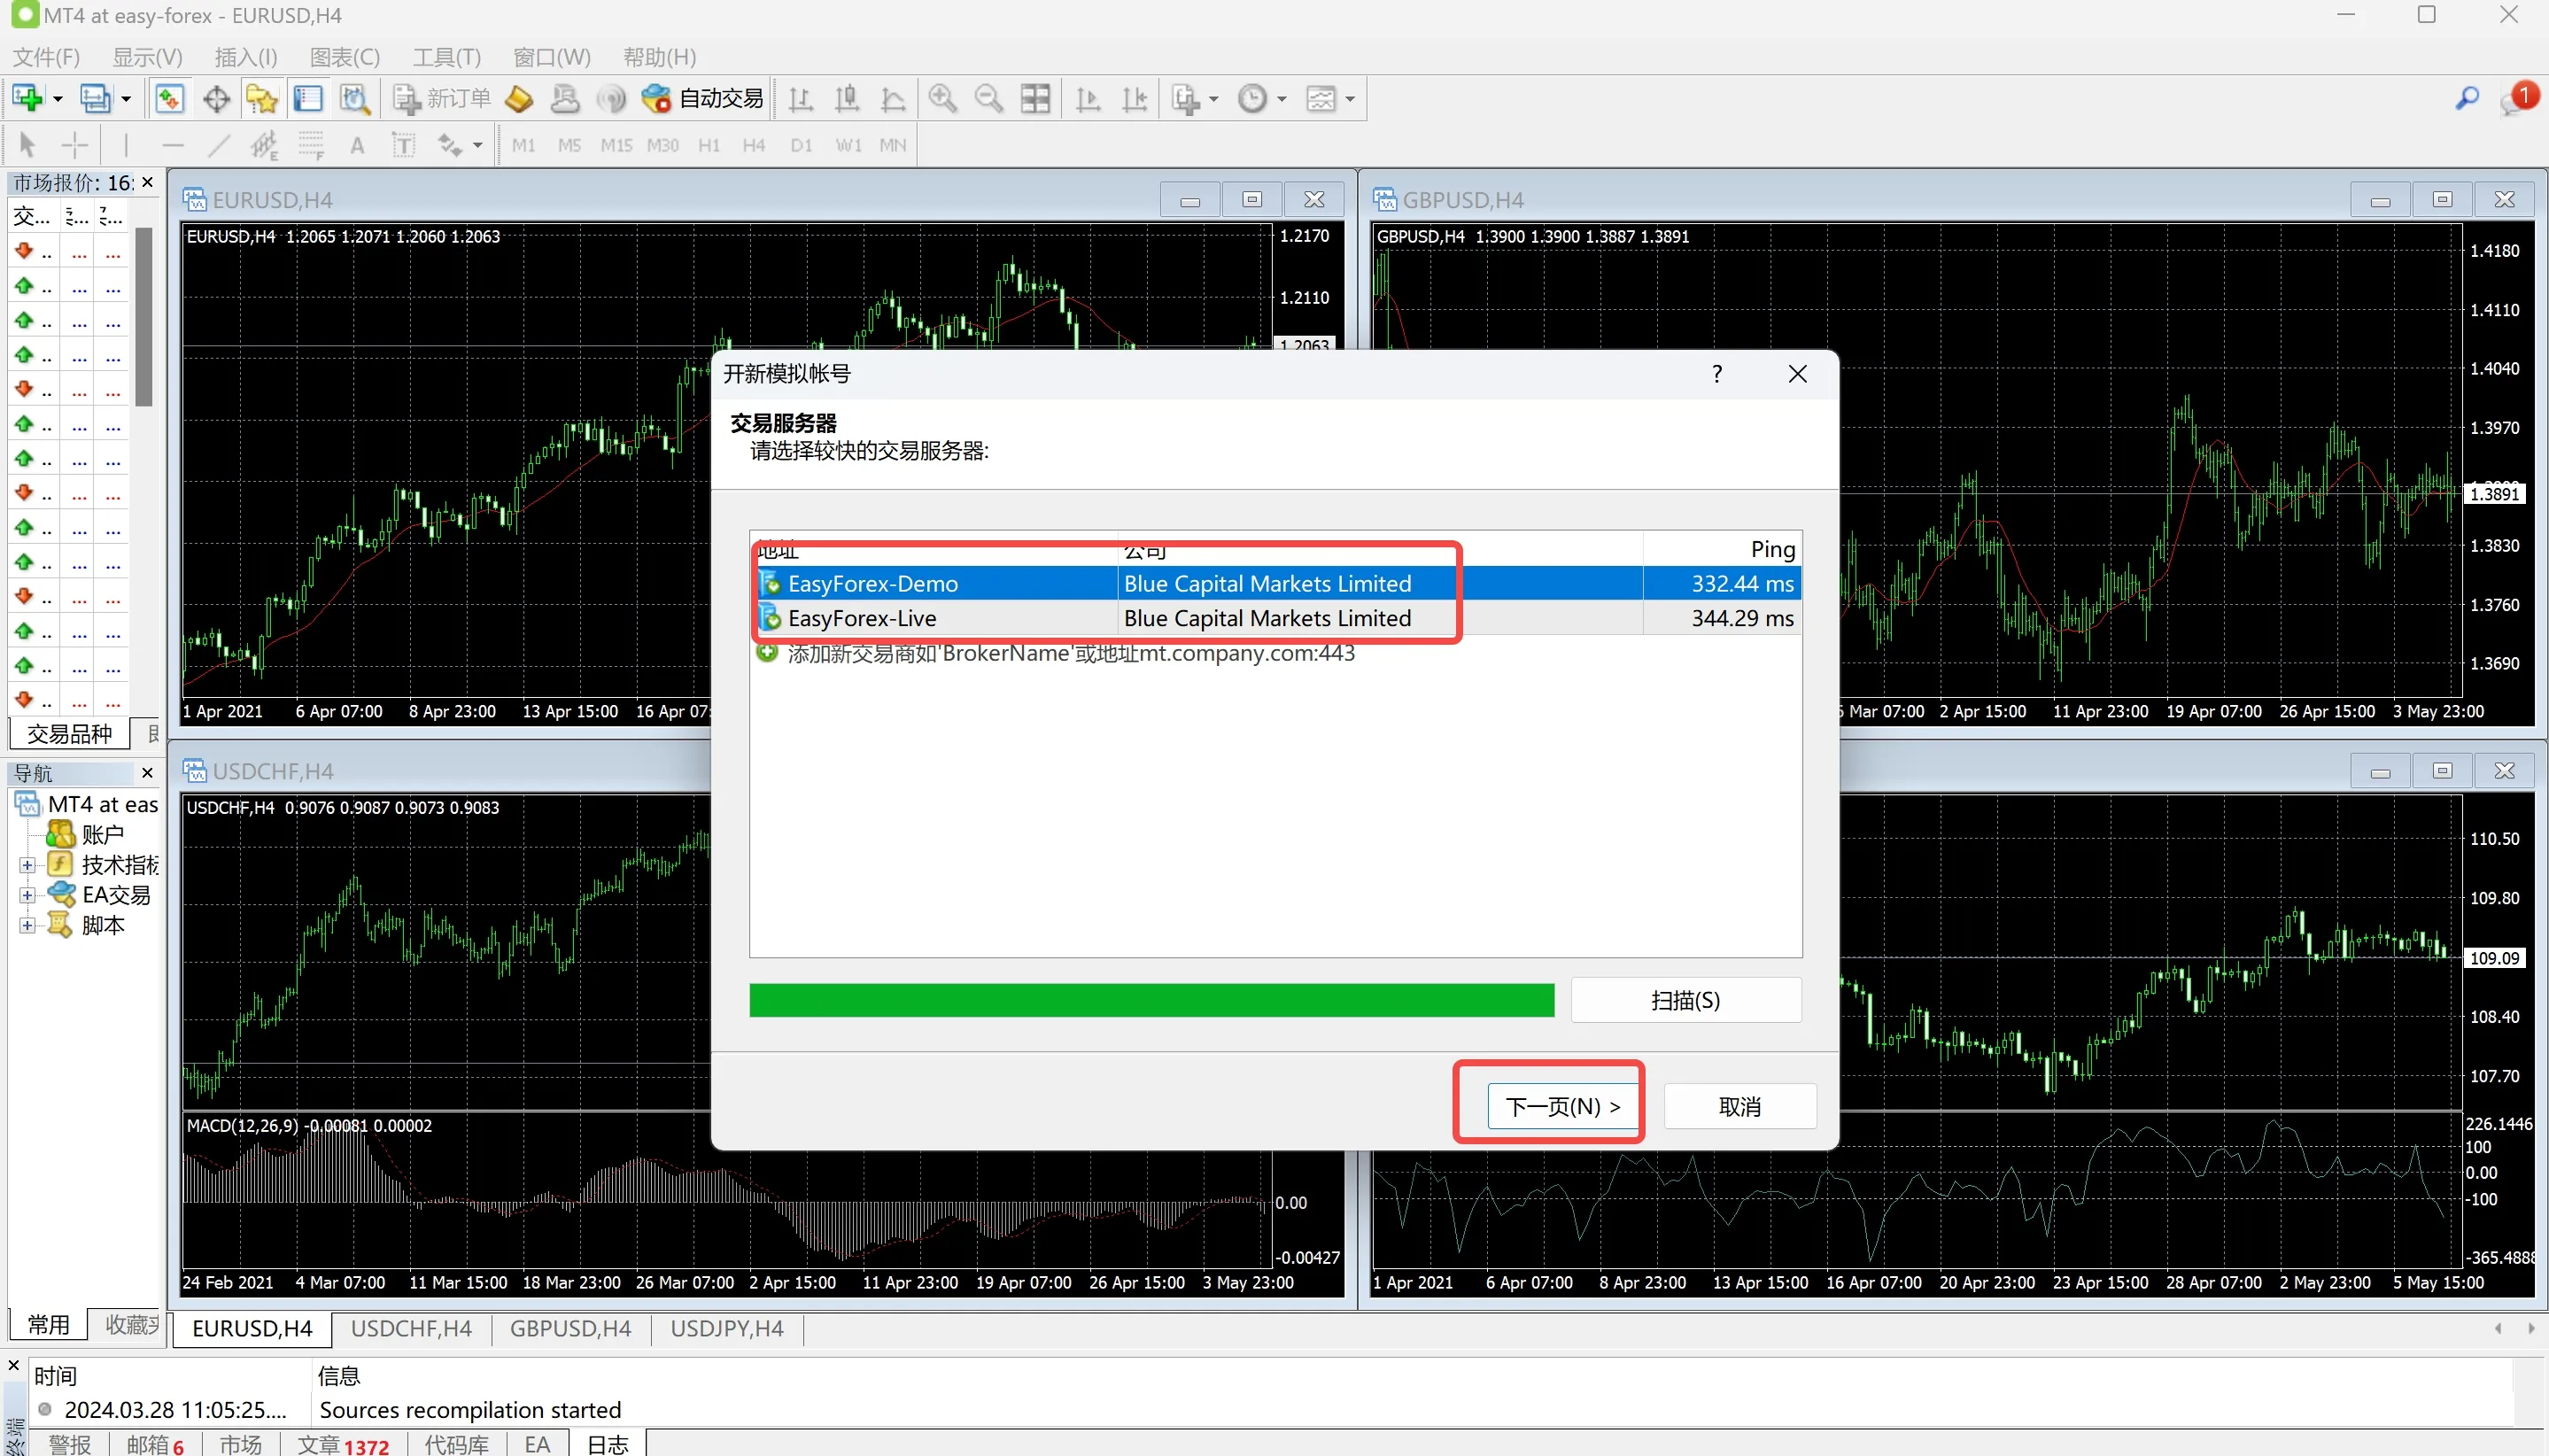
Task: Open the 文件(F) menu
Action: (46, 57)
